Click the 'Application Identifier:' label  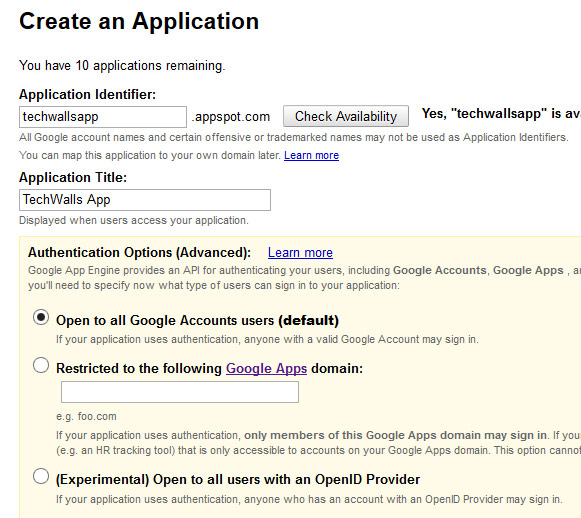[x=87, y=94]
